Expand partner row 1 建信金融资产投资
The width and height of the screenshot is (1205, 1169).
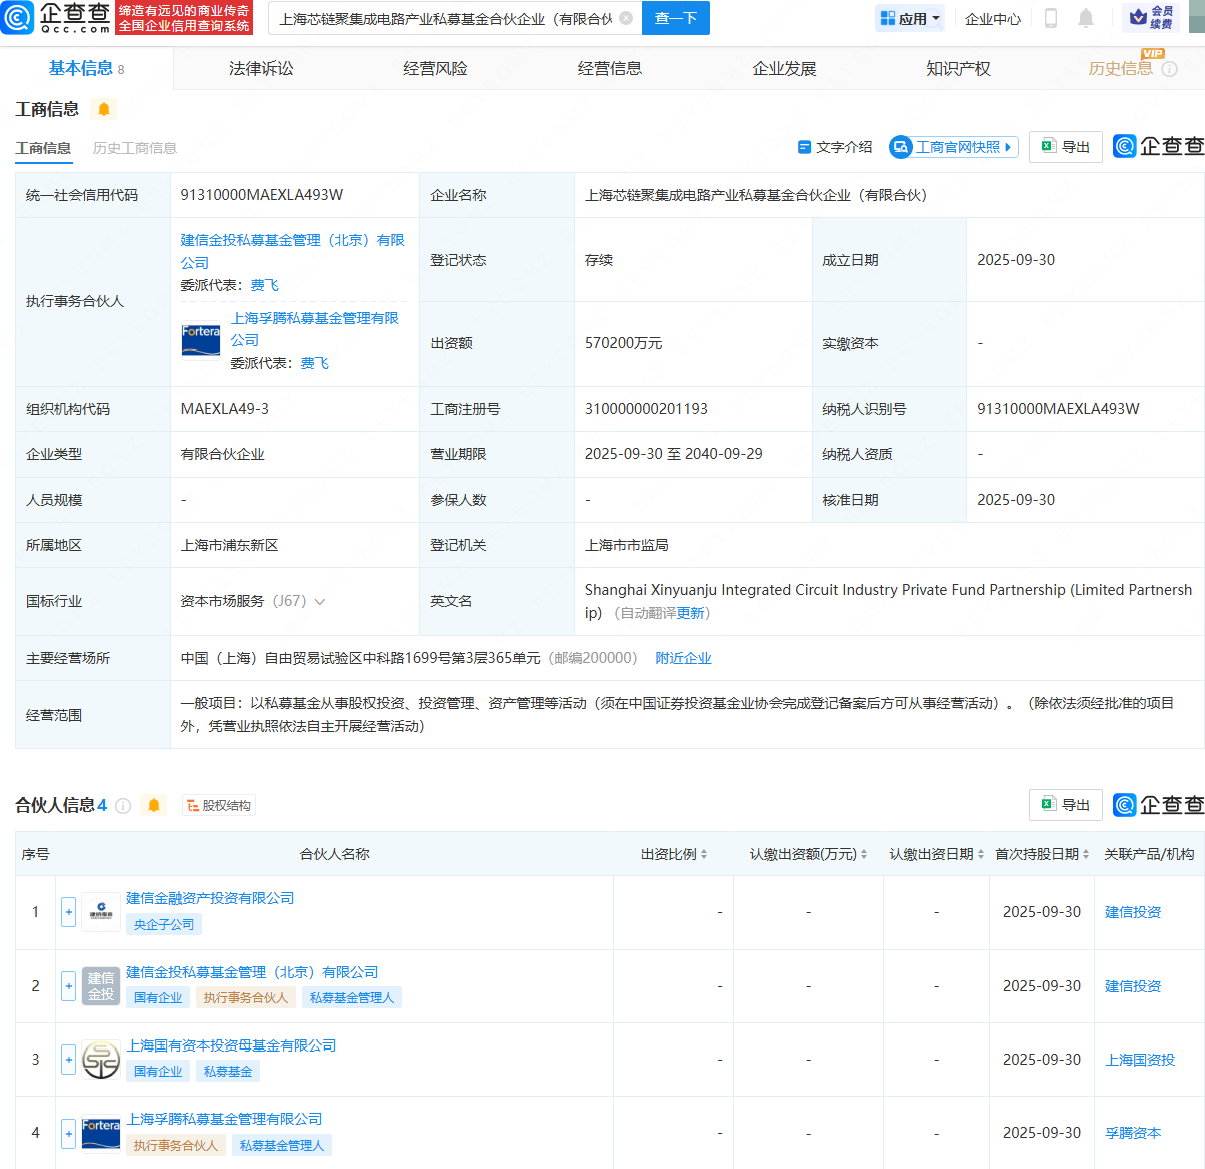point(68,912)
